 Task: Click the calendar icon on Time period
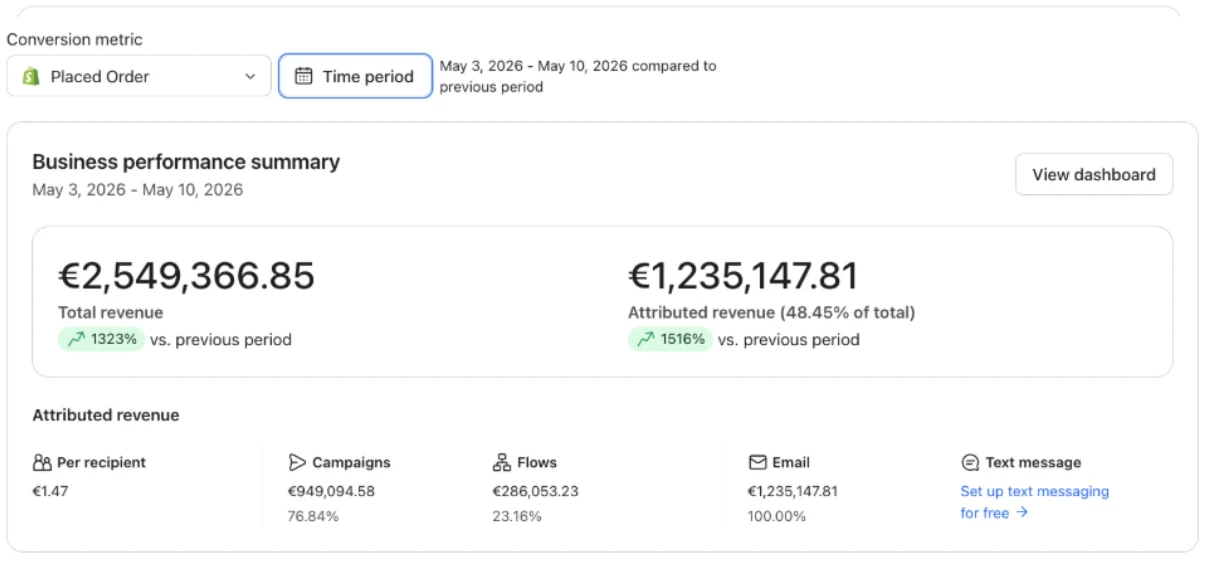(x=304, y=76)
